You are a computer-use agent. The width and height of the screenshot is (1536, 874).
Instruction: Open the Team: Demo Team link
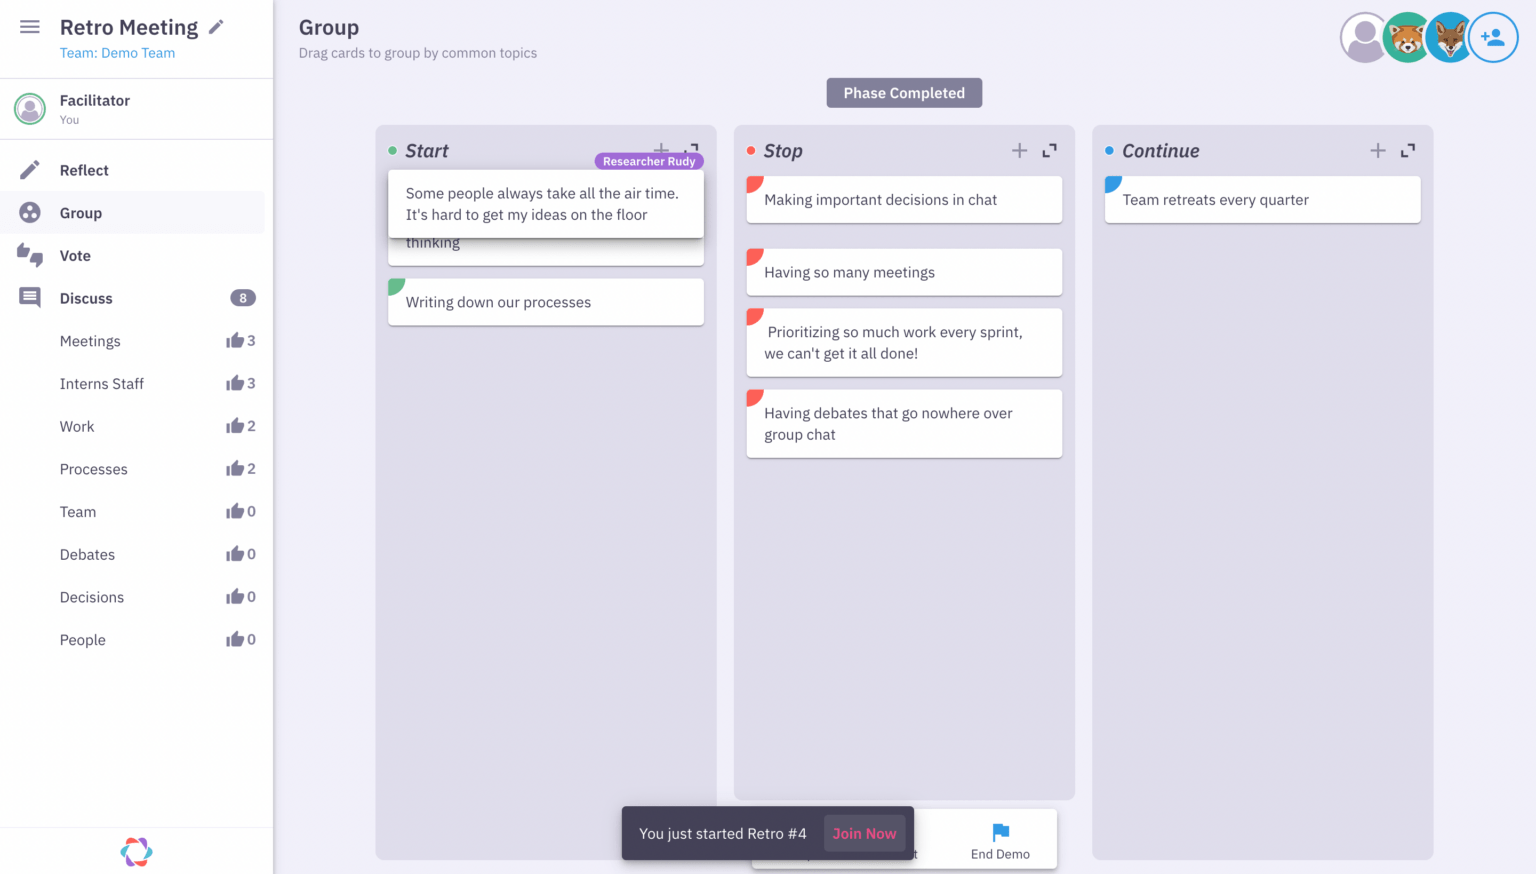tap(117, 52)
